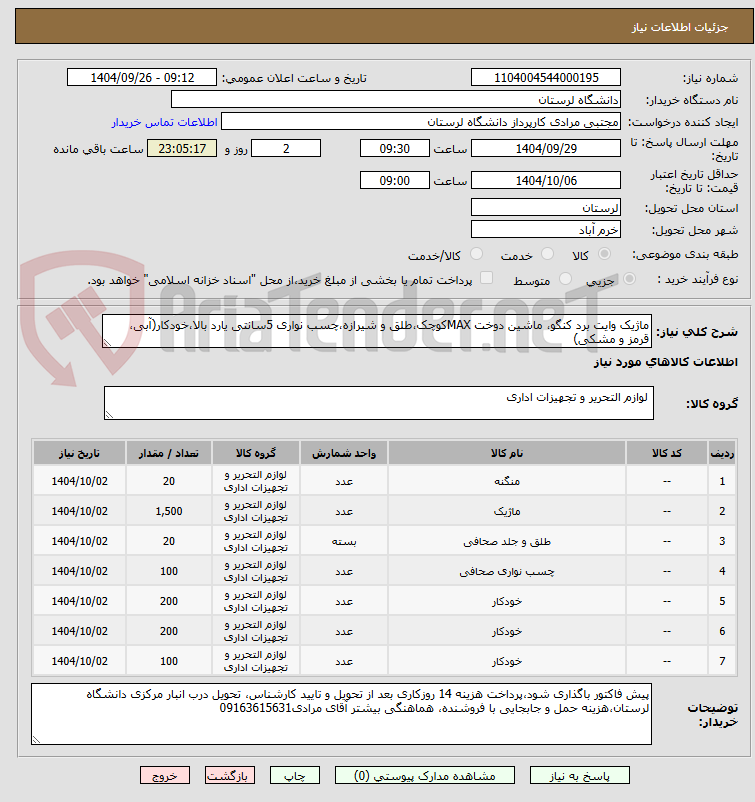Click the توضیحات خریدار notes textarea
Image resolution: width=755 pixels, height=802 pixels.
[x=341, y=714]
